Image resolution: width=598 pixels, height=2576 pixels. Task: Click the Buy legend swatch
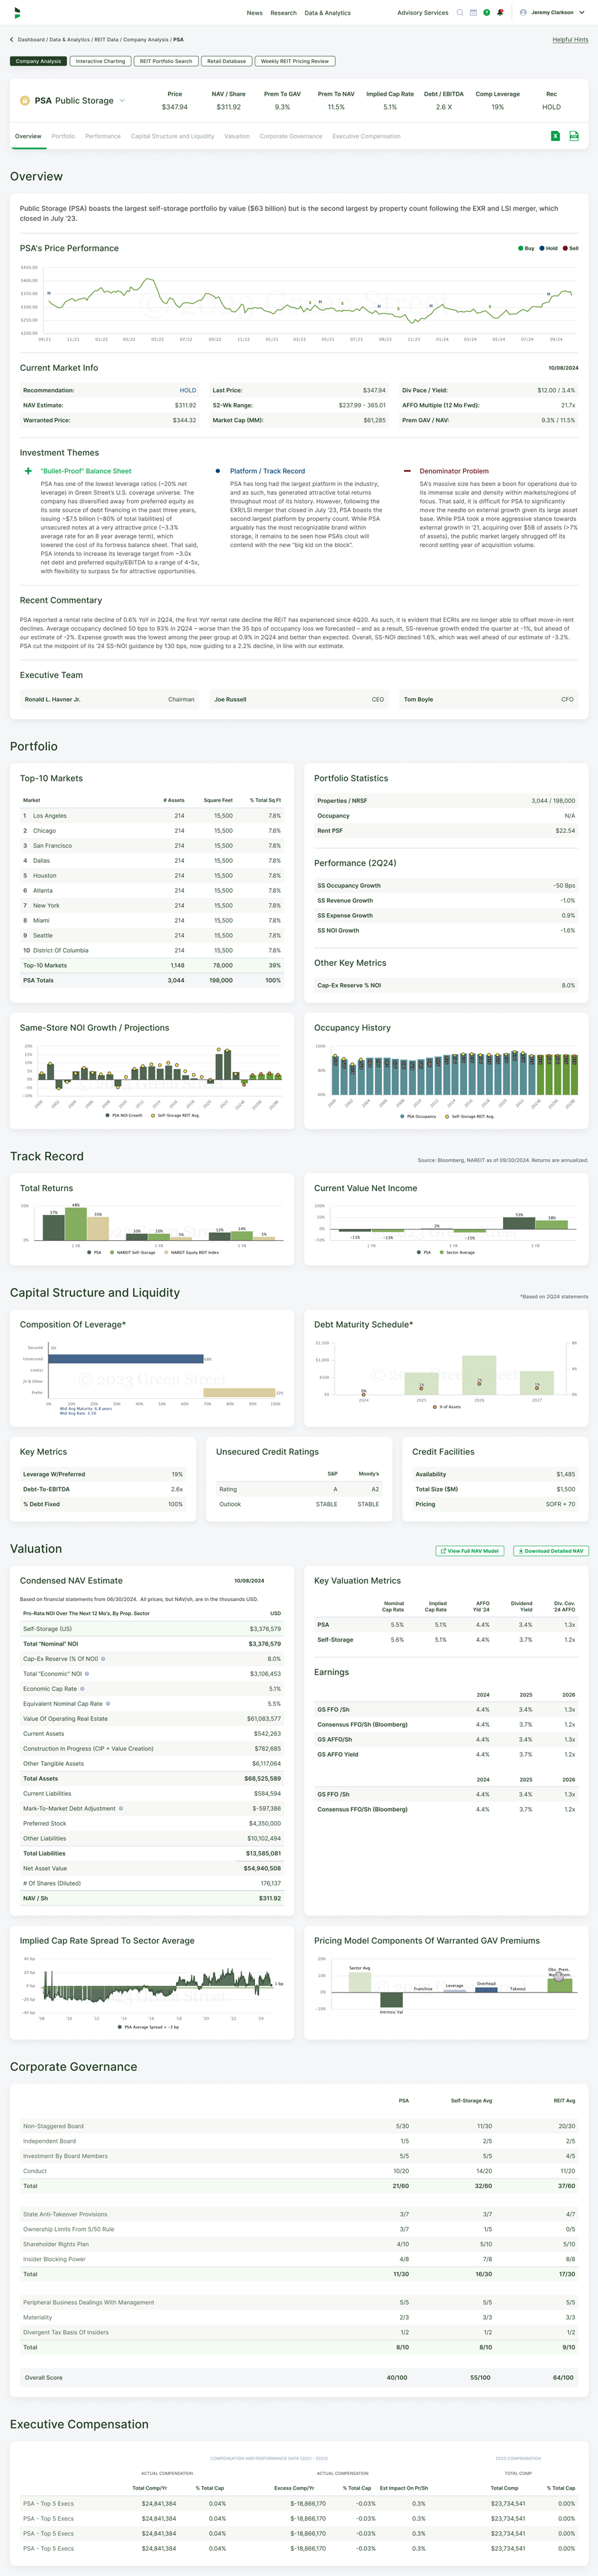point(520,248)
